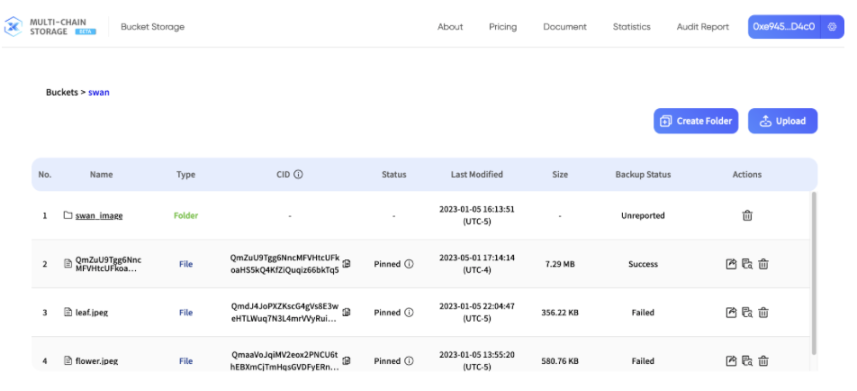Navigate back to Buckets breadcrumb
This screenshot has width=857, height=391.
(x=62, y=92)
